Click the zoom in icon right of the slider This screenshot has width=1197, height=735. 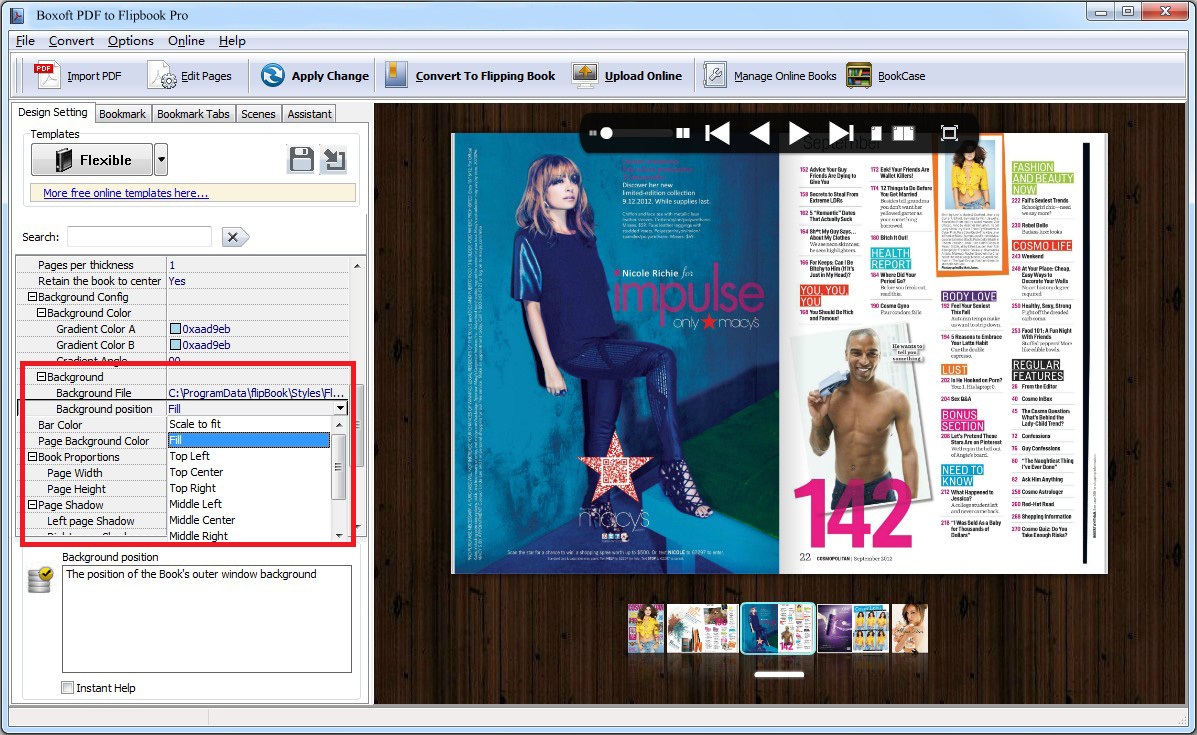click(x=683, y=133)
